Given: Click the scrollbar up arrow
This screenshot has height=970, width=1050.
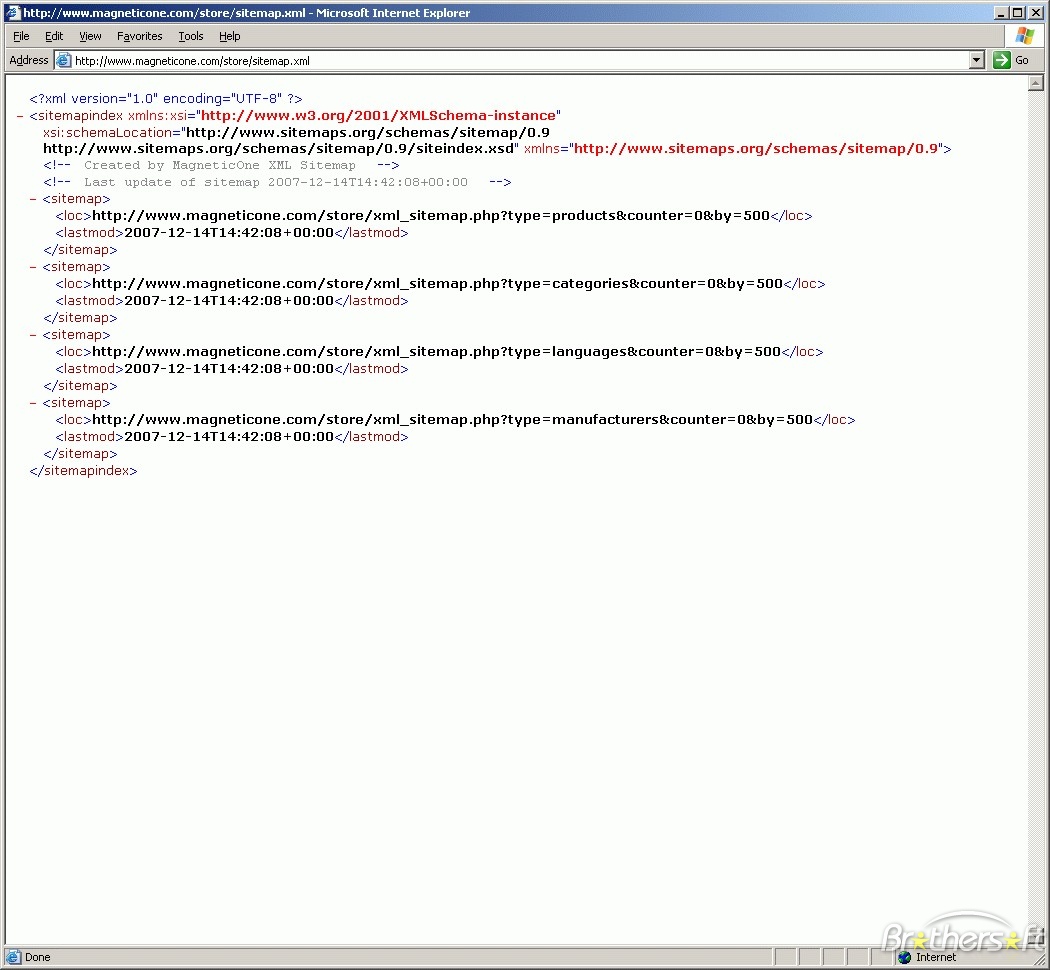Looking at the screenshot, I should 1036,83.
